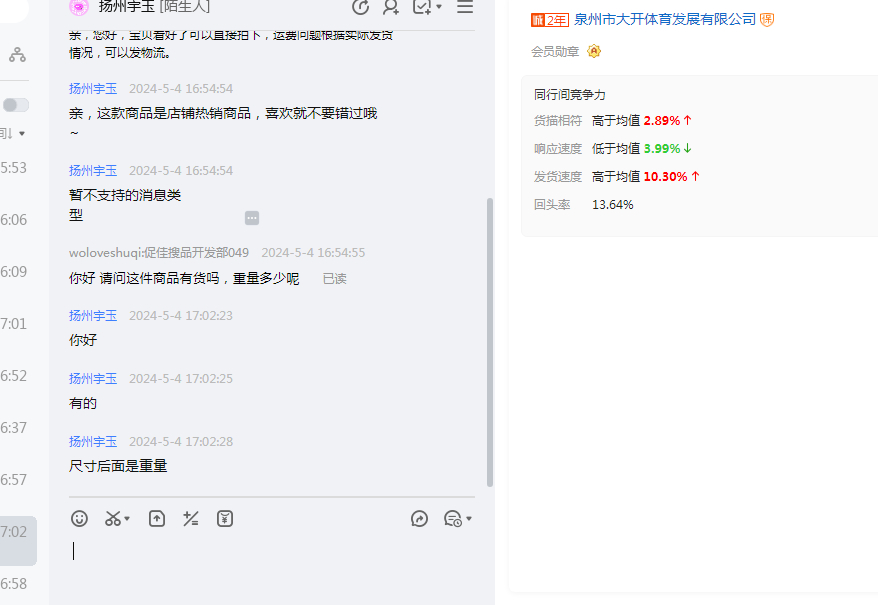Select conversation with time ending 6:52
Screen dimensions: 878x605
pyautogui.click(x=13, y=376)
